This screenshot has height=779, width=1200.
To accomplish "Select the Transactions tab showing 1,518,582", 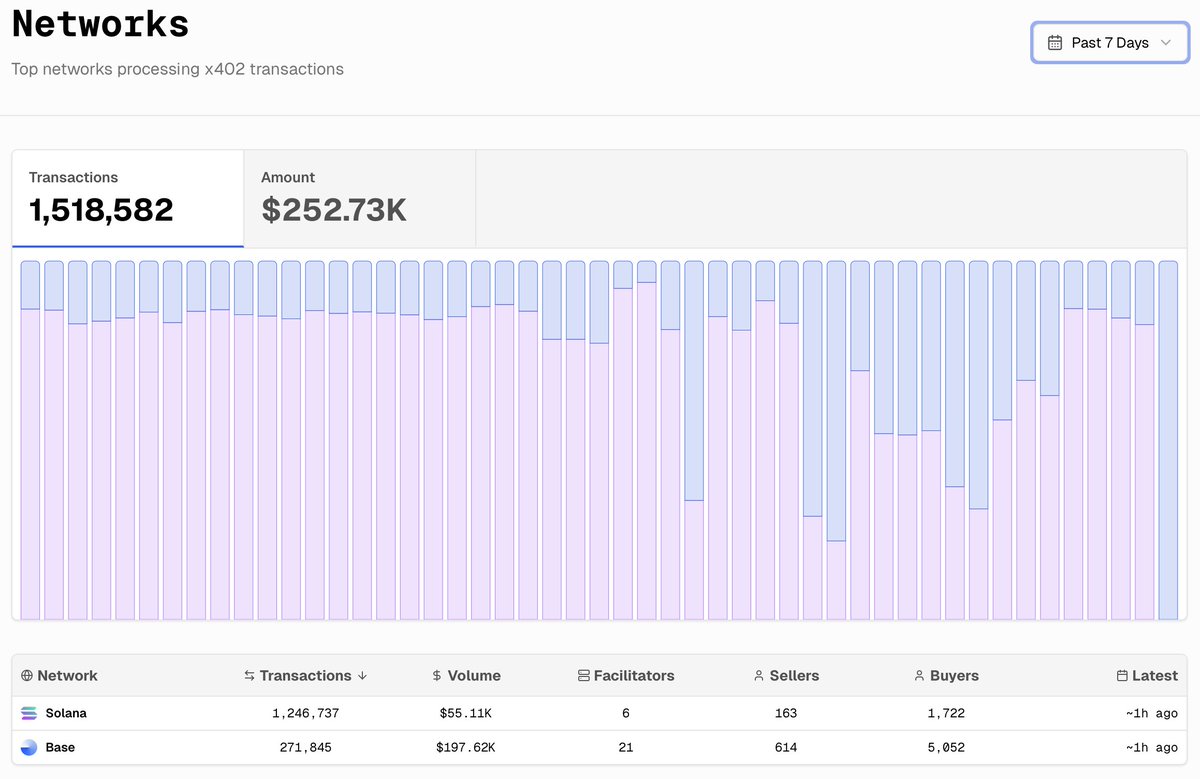I will pos(127,198).
